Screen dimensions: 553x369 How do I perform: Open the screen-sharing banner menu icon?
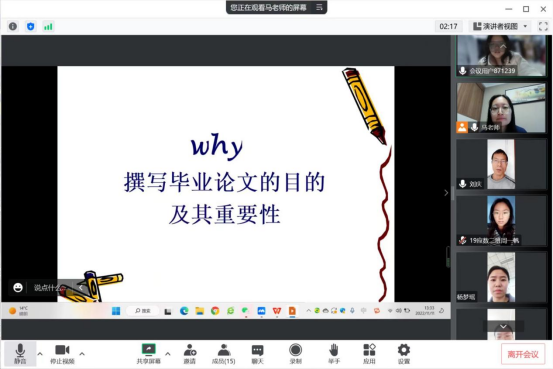point(319,7)
